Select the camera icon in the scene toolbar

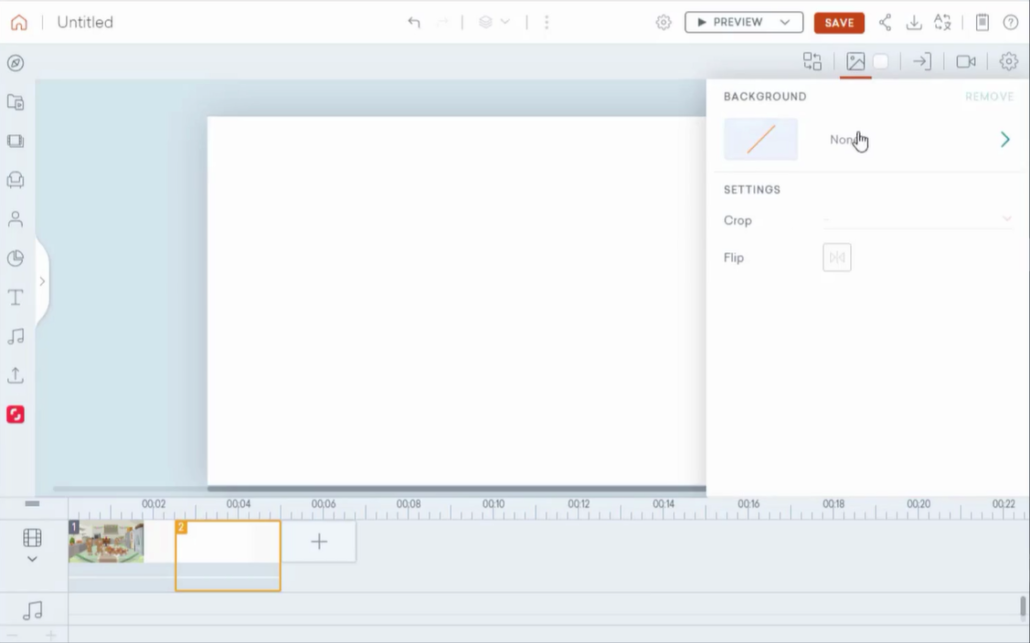tap(966, 61)
